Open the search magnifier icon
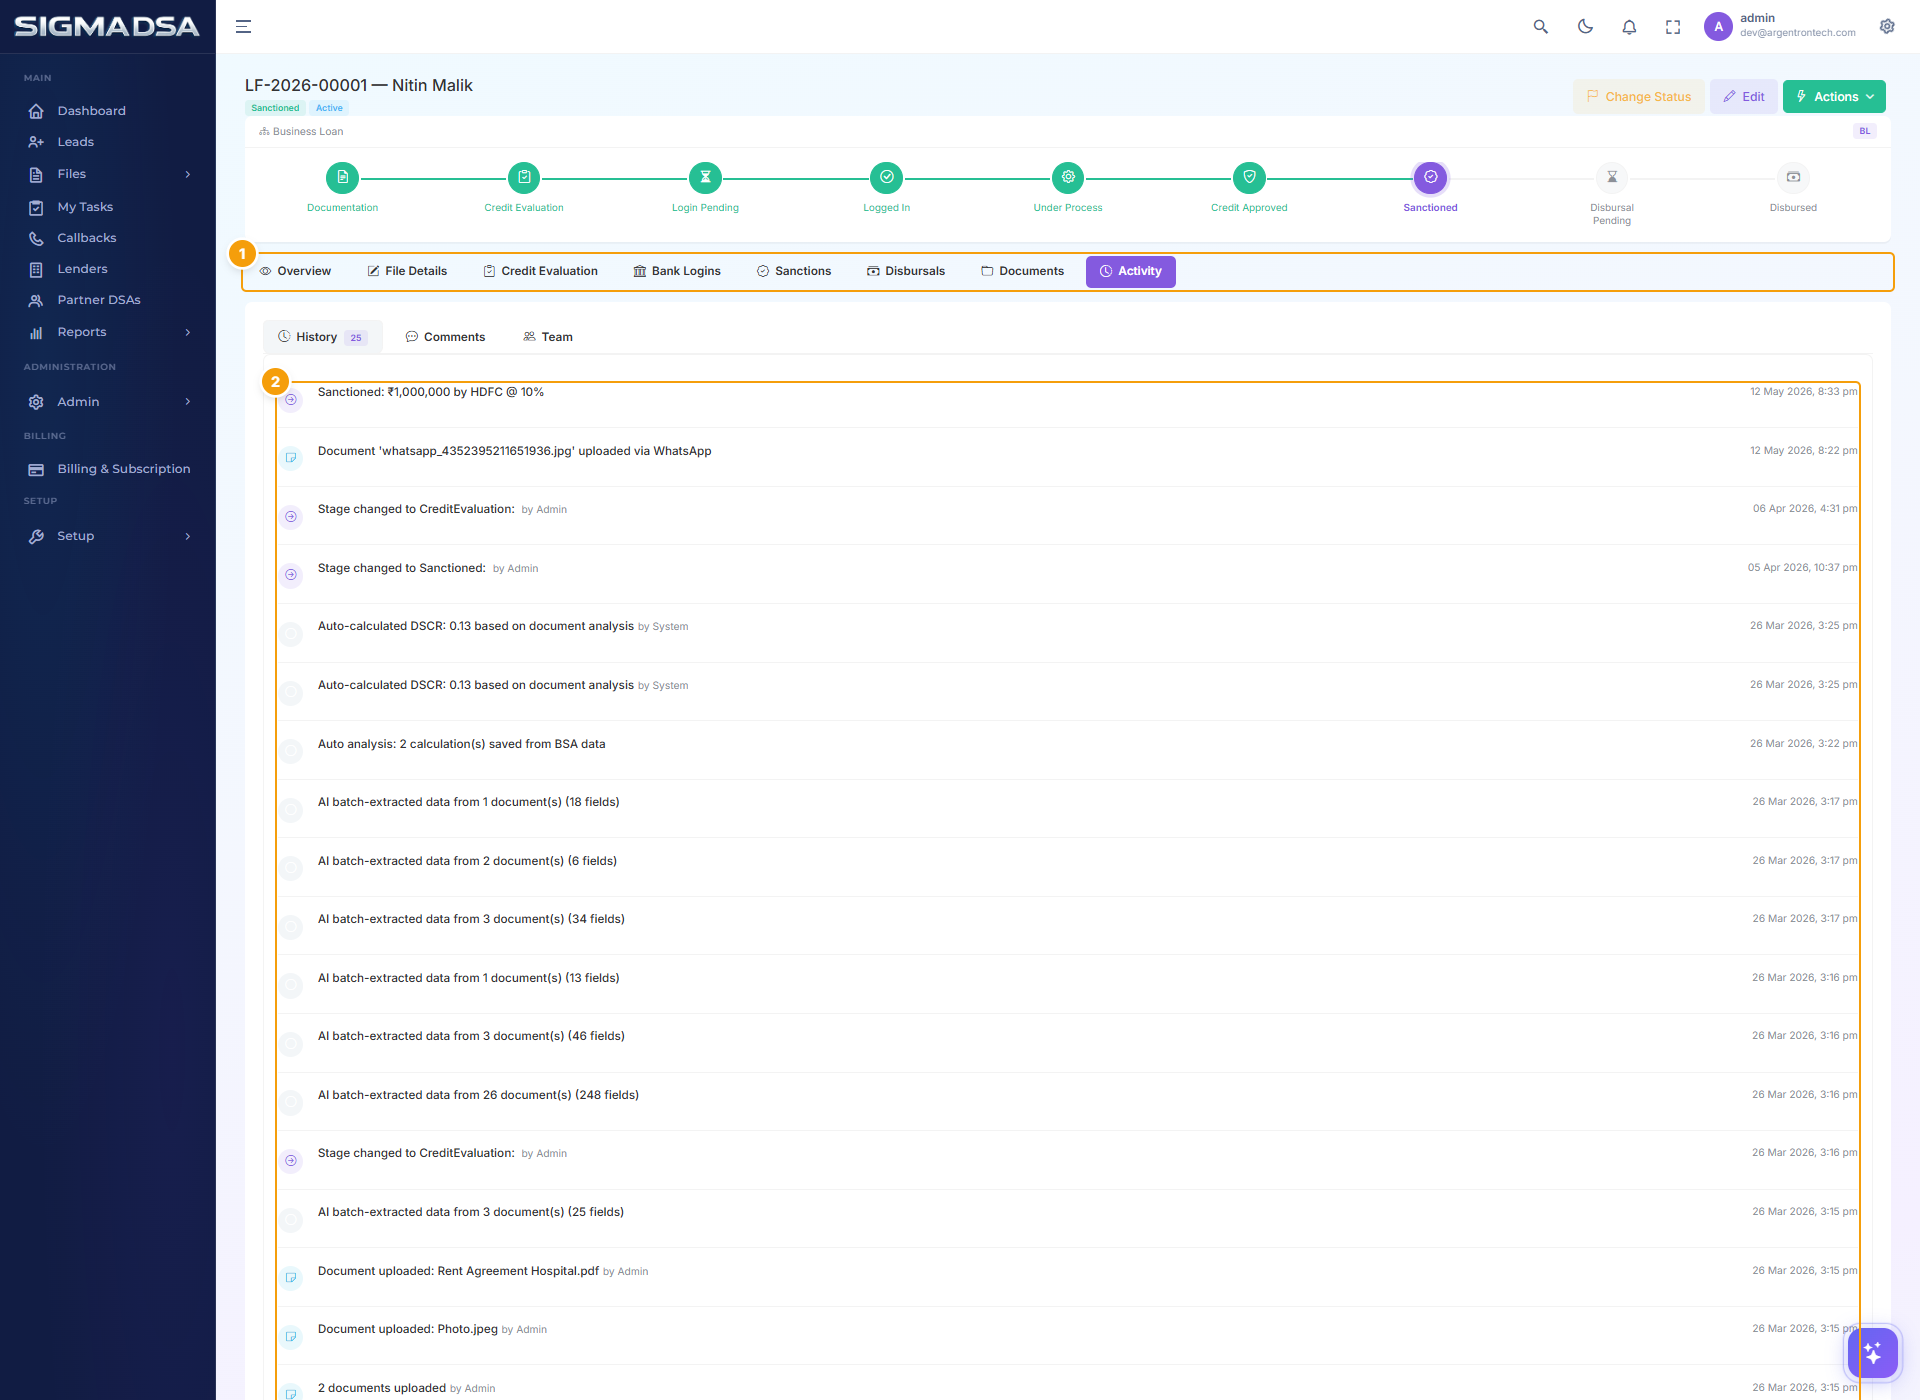1920x1400 pixels. [x=1540, y=27]
